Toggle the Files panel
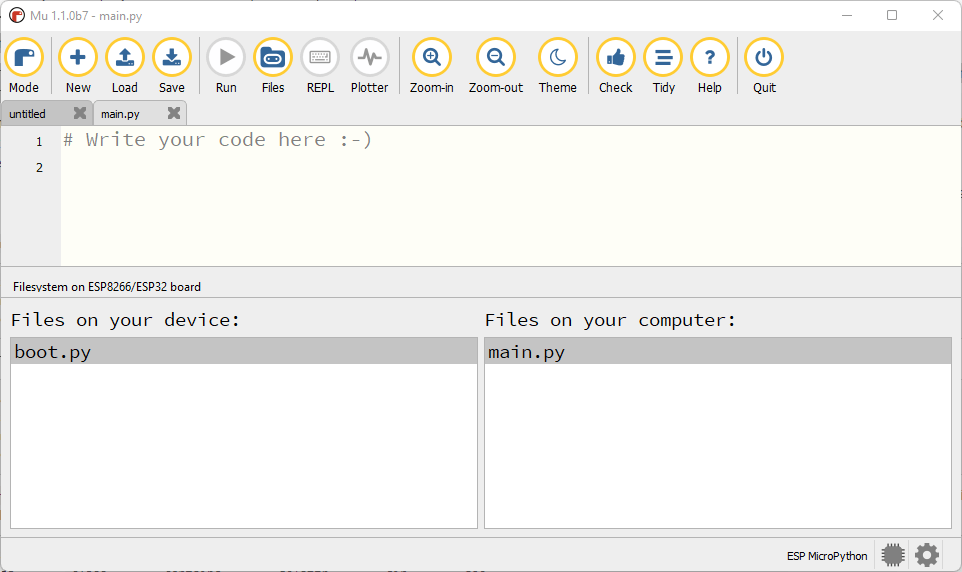Screen dimensions: 962x572 coord(273,66)
